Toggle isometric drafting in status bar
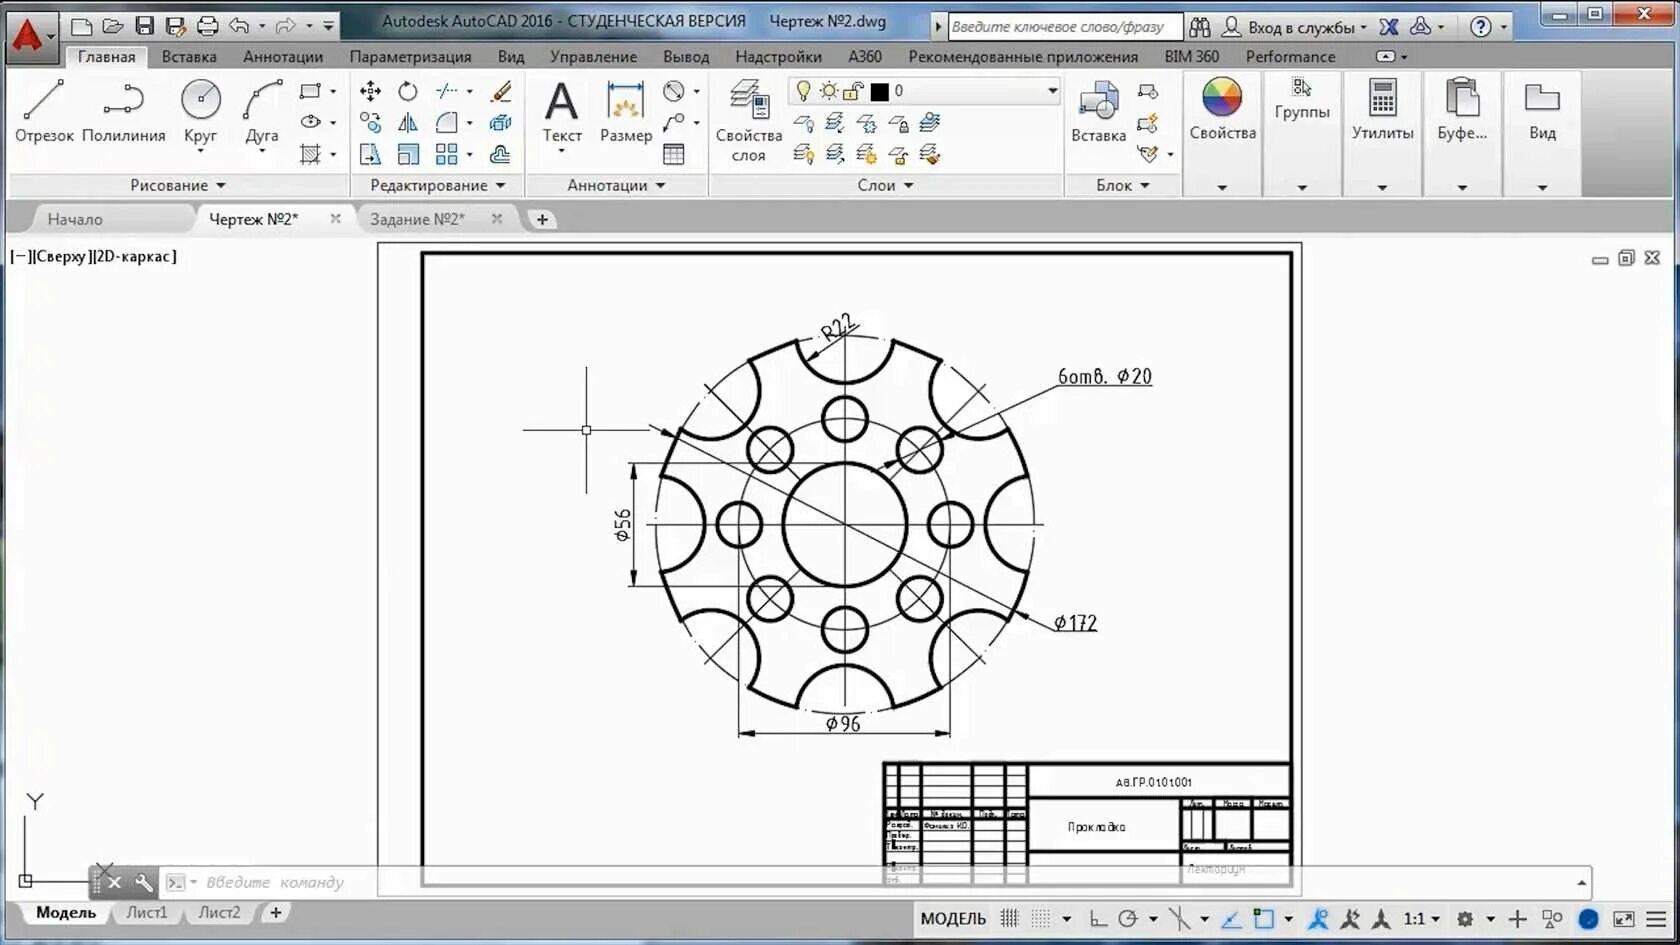Viewport: 1680px width, 945px height. (x=1179, y=918)
